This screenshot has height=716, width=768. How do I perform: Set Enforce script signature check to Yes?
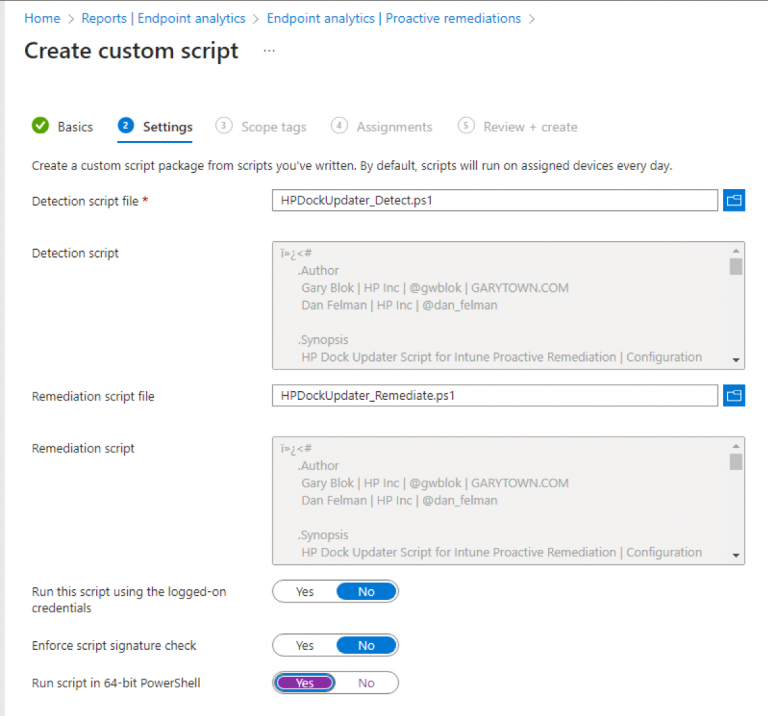[x=305, y=646]
